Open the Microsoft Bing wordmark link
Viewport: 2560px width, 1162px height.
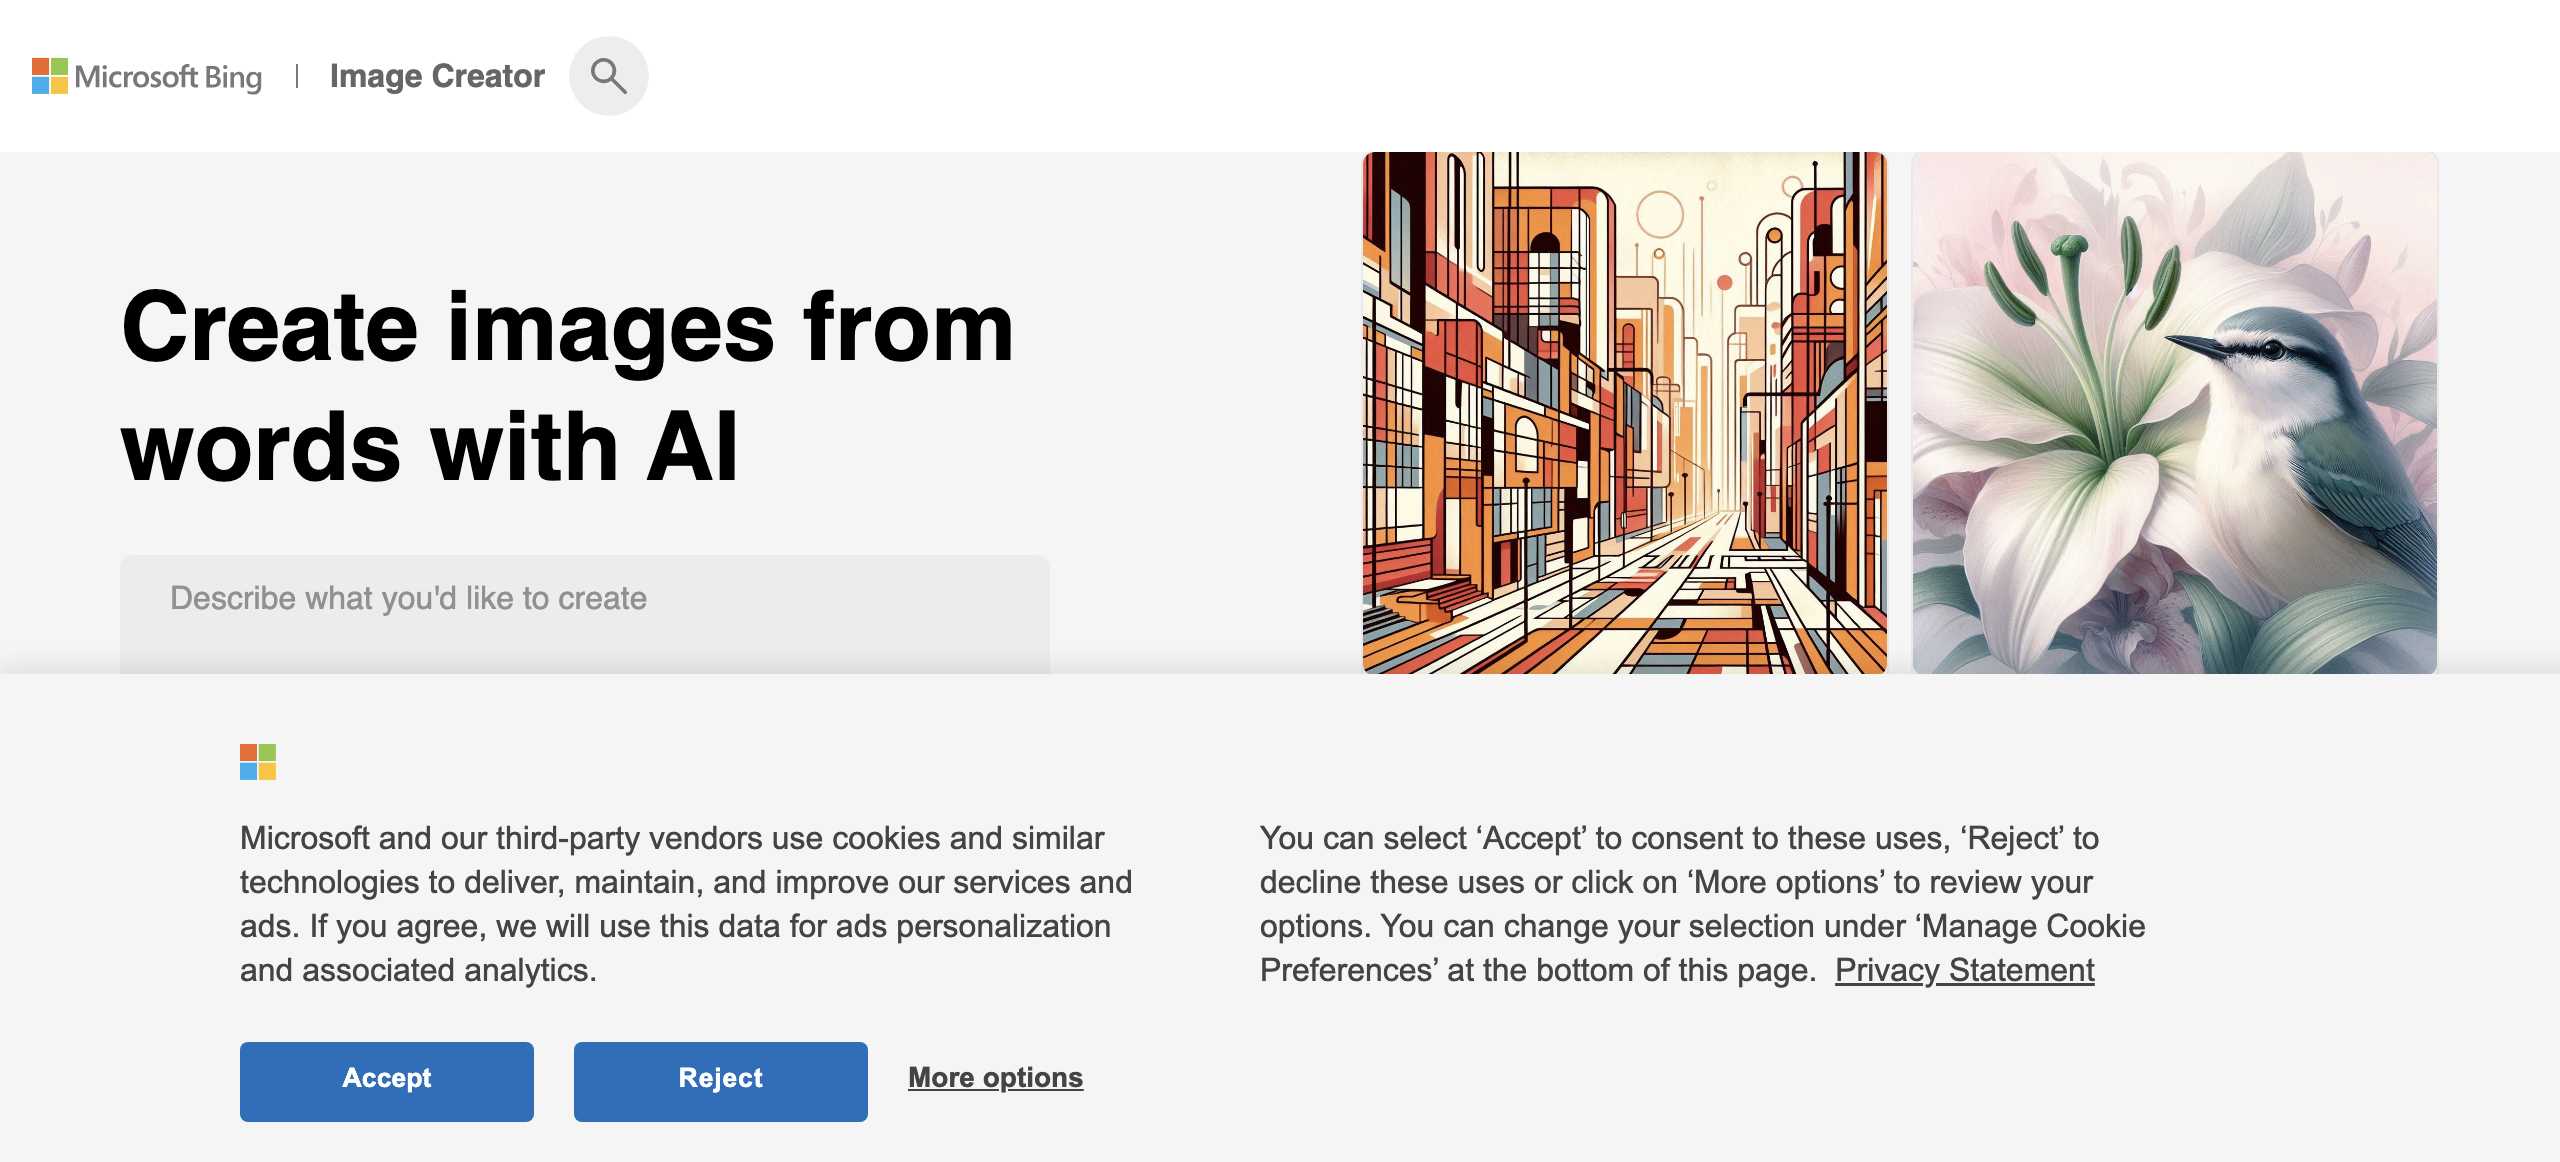click(x=168, y=77)
